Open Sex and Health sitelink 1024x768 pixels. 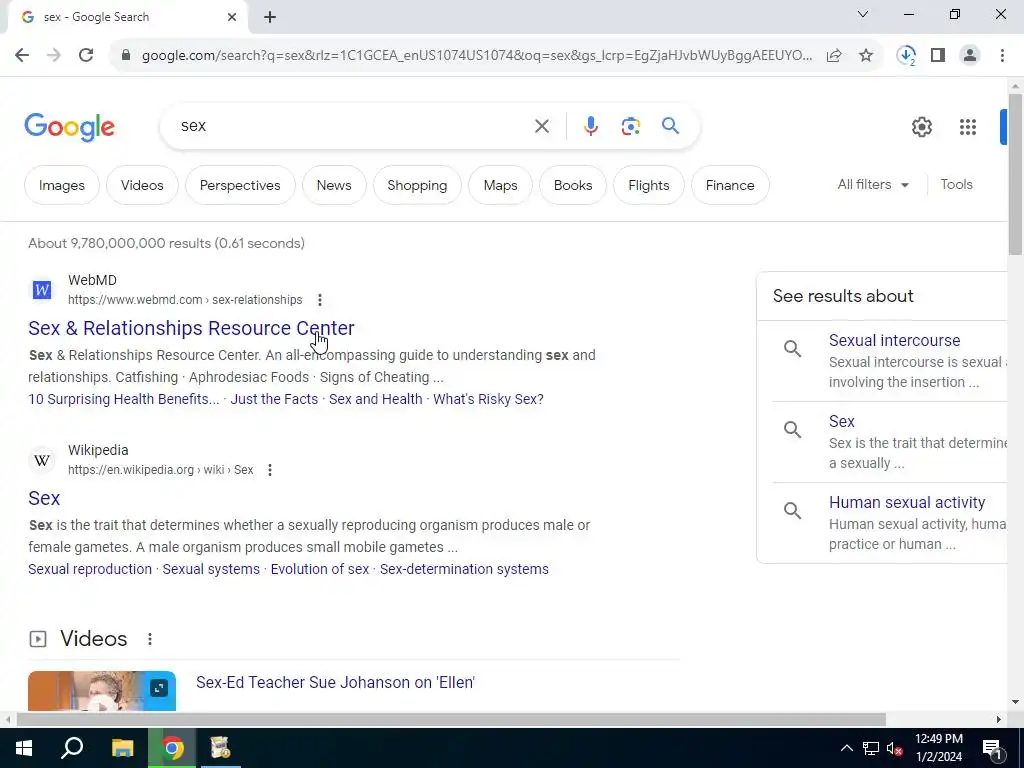376,399
